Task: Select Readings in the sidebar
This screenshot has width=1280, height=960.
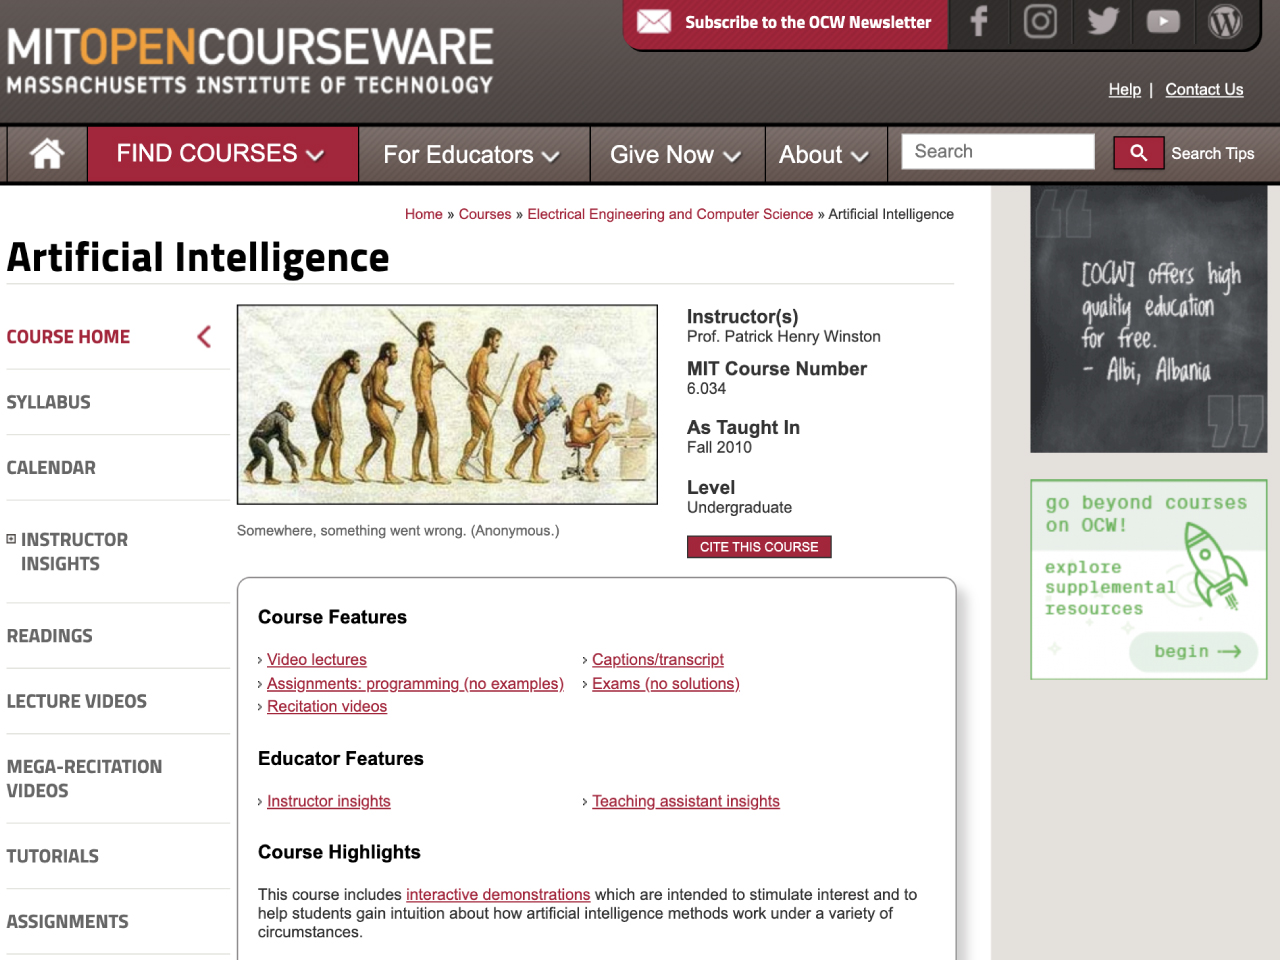Action: 49,635
